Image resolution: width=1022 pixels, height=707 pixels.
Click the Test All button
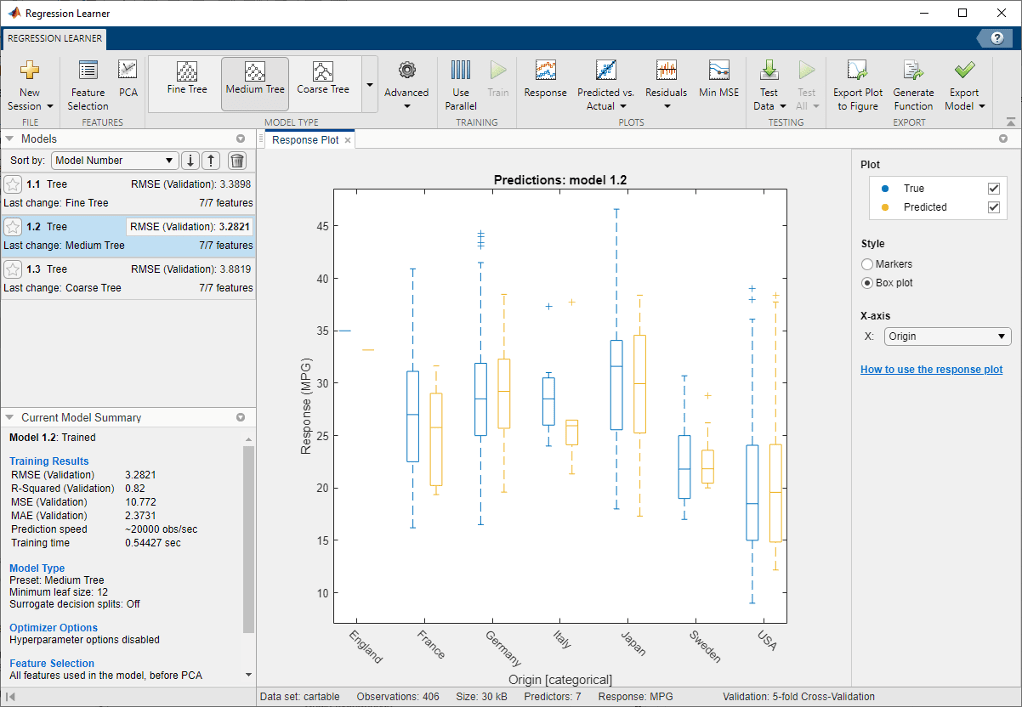(x=806, y=85)
